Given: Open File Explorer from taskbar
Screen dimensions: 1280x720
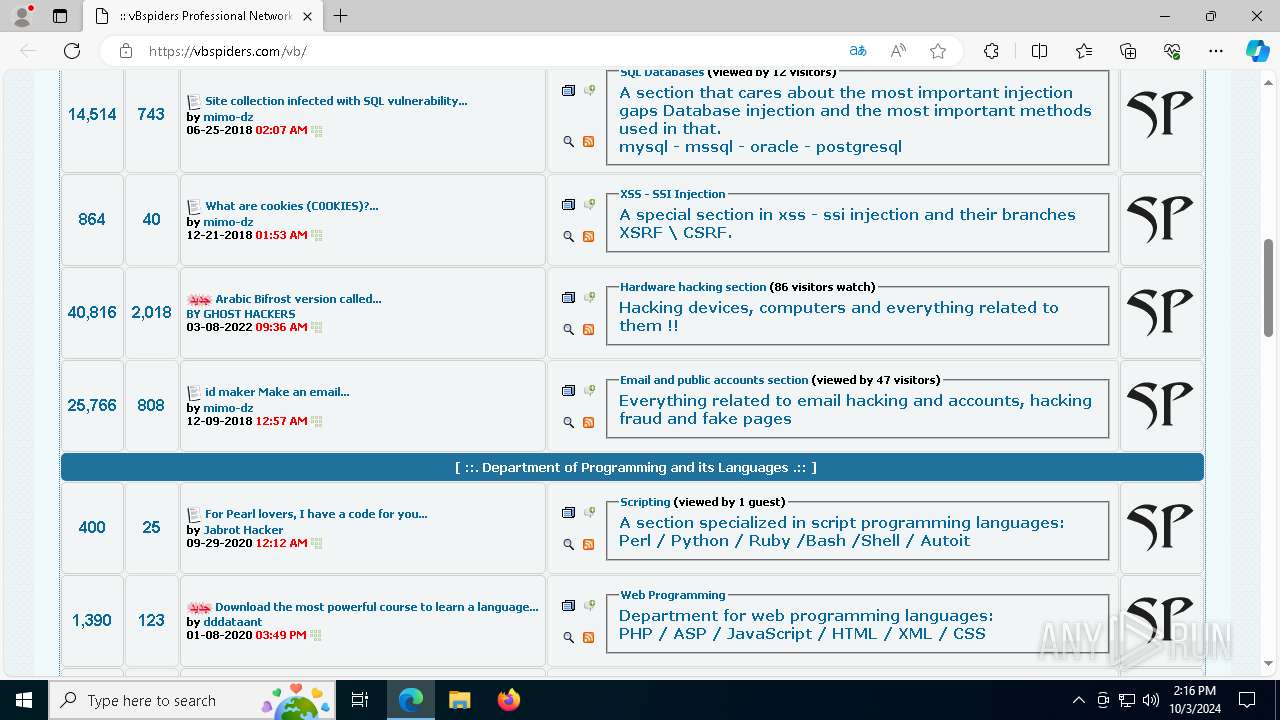Looking at the screenshot, I should pos(459,700).
